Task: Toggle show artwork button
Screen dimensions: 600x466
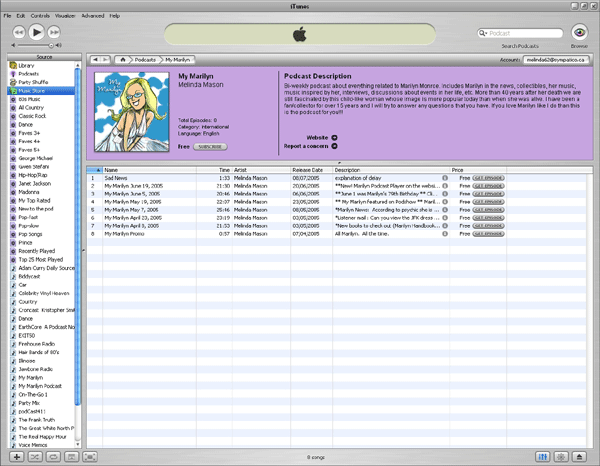Action: pos(71,457)
